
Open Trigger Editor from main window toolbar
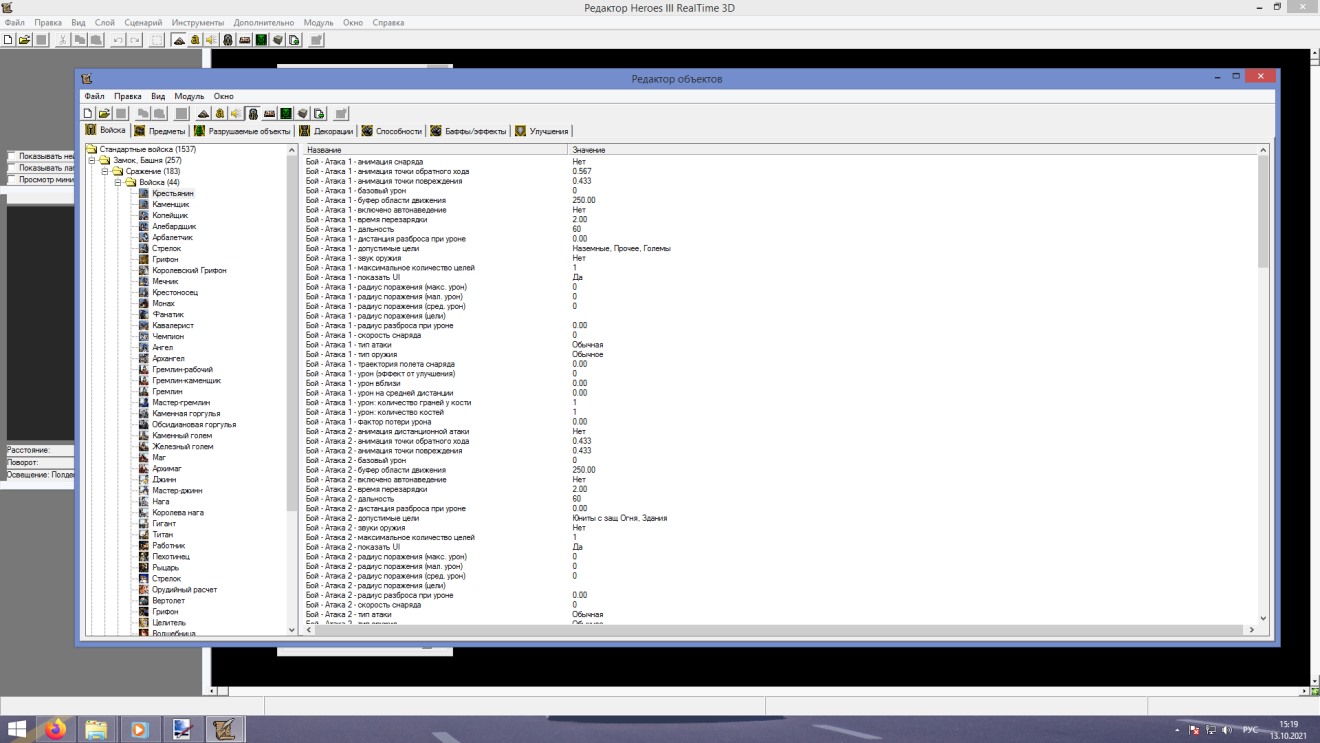[195, 40]
